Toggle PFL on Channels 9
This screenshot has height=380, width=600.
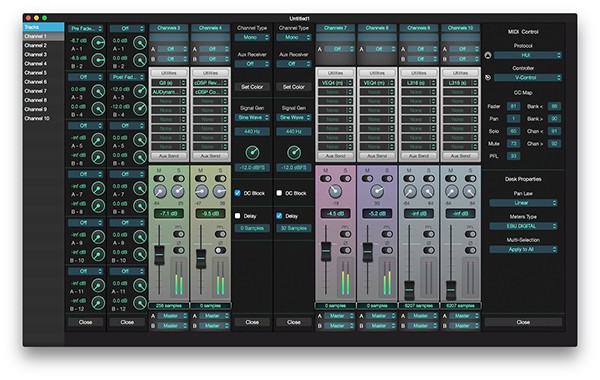pyautogui.click(x=429, y=234)
